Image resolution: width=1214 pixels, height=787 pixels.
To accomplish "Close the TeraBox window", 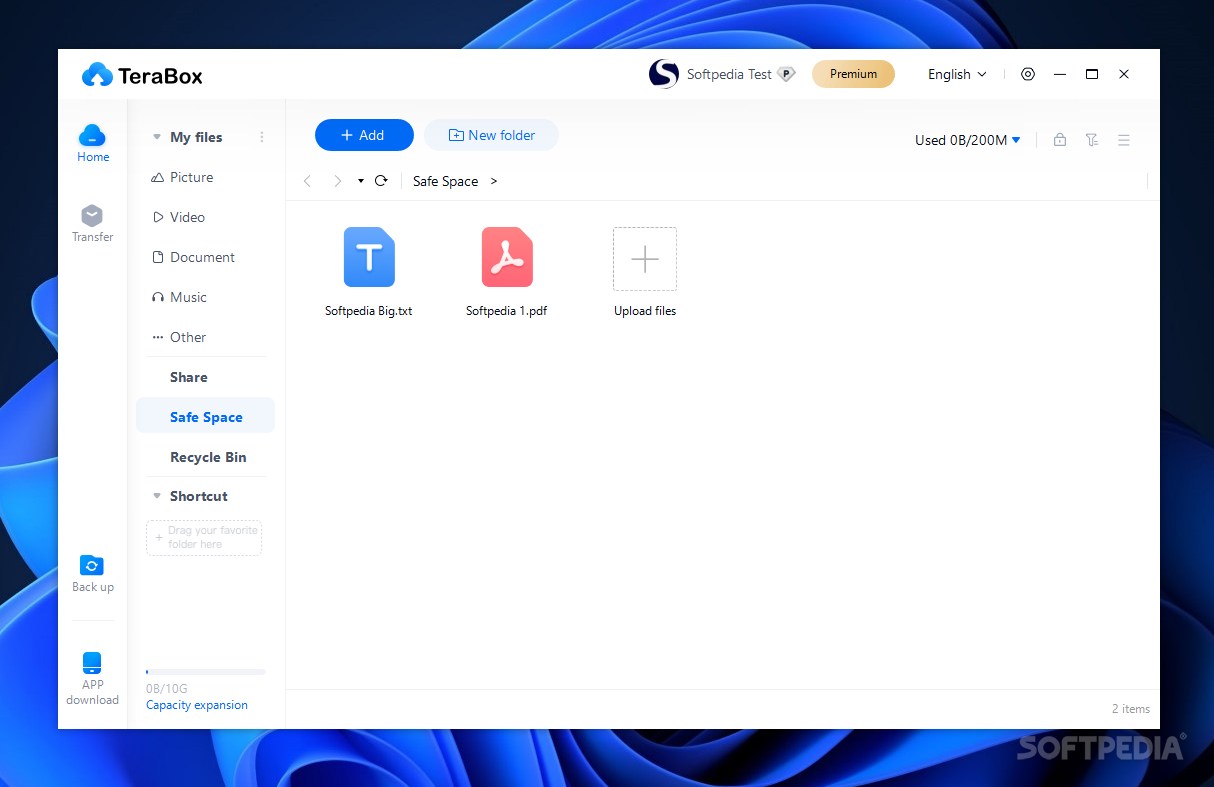I will [x=1124, y=74].
